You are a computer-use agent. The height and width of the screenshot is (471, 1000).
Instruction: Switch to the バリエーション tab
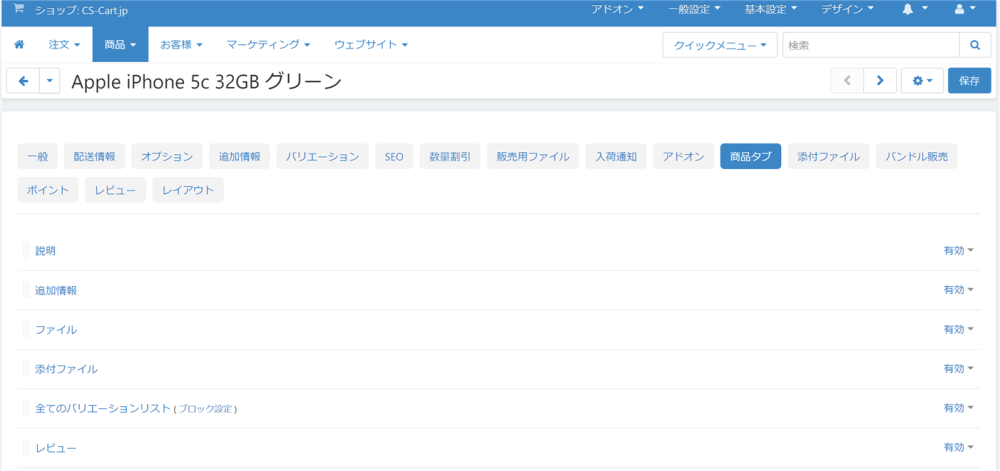point(323,156)
